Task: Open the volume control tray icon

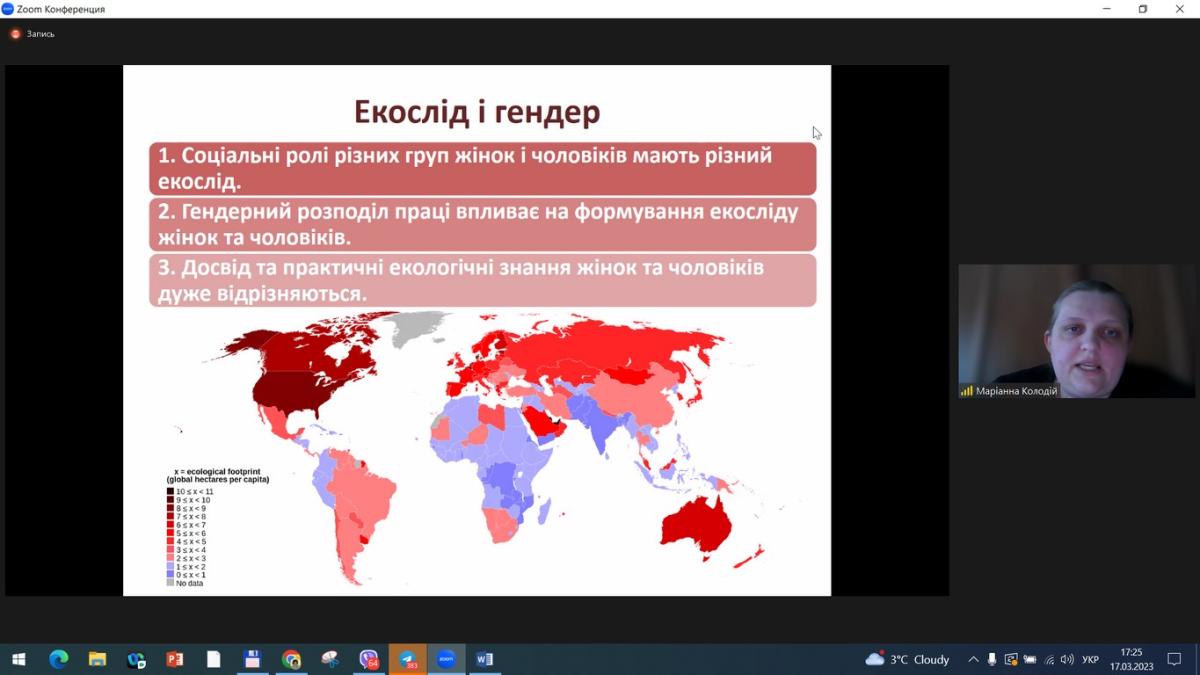Action: (1067, 659)
